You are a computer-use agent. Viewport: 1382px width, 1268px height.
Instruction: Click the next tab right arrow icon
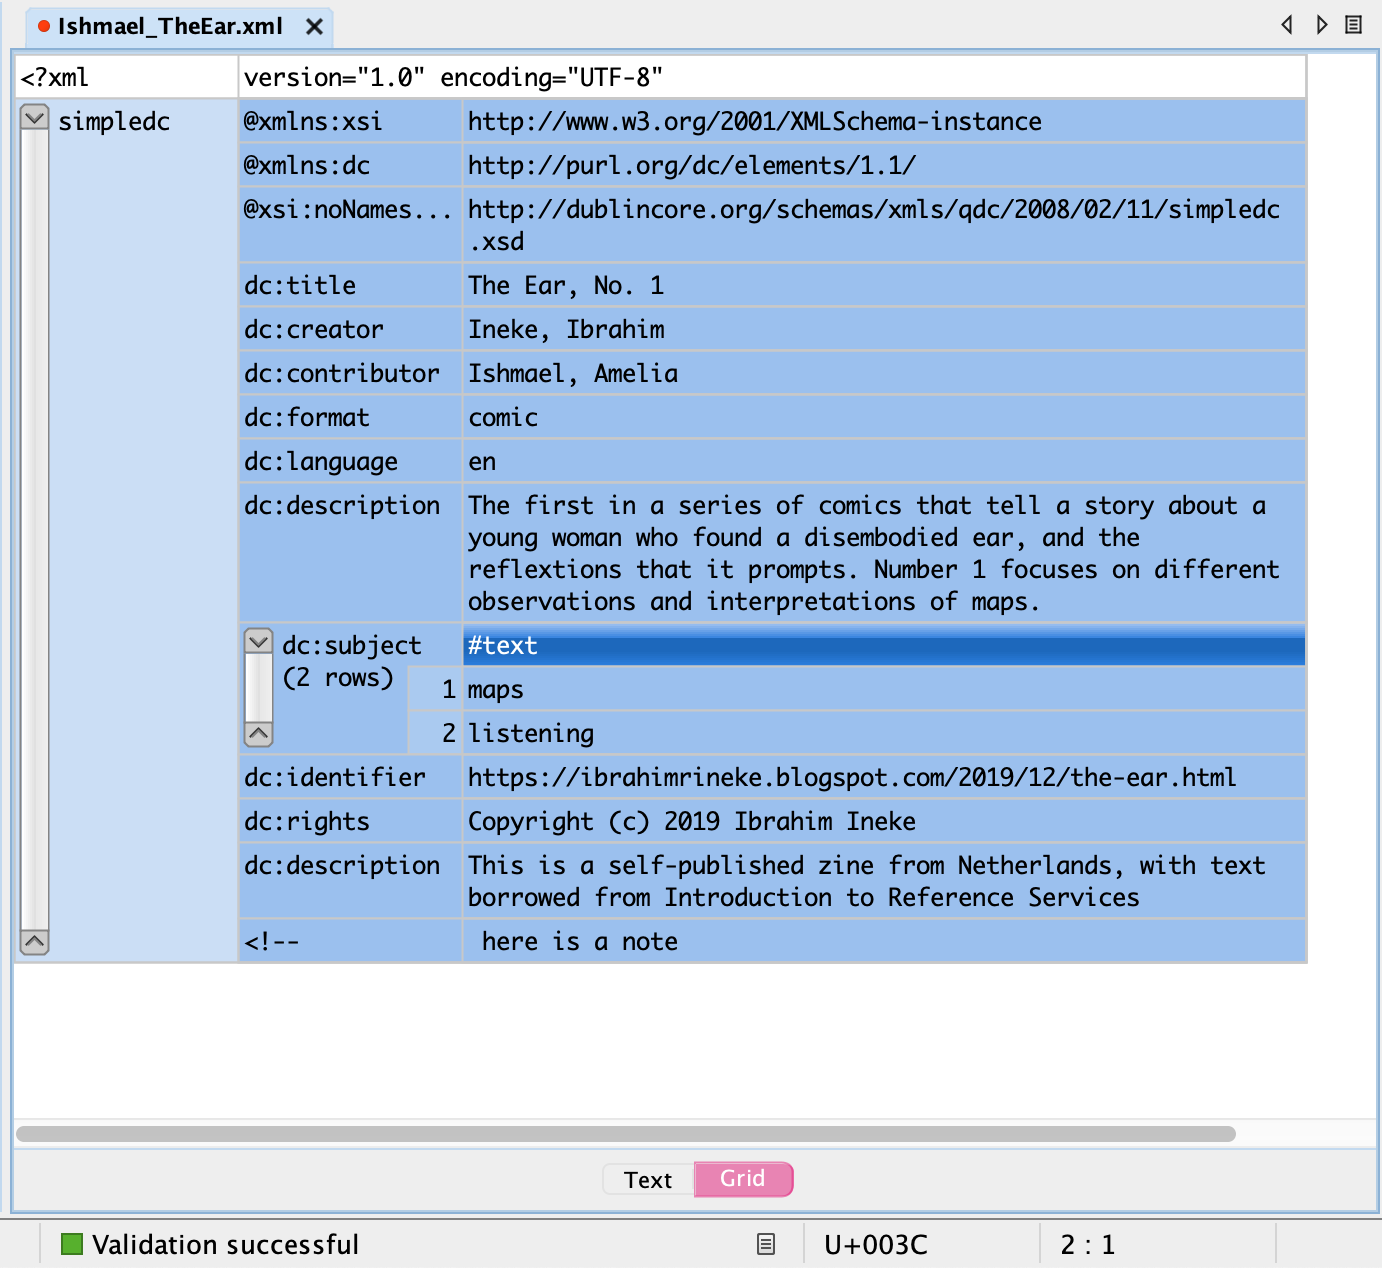point(1321,25)
